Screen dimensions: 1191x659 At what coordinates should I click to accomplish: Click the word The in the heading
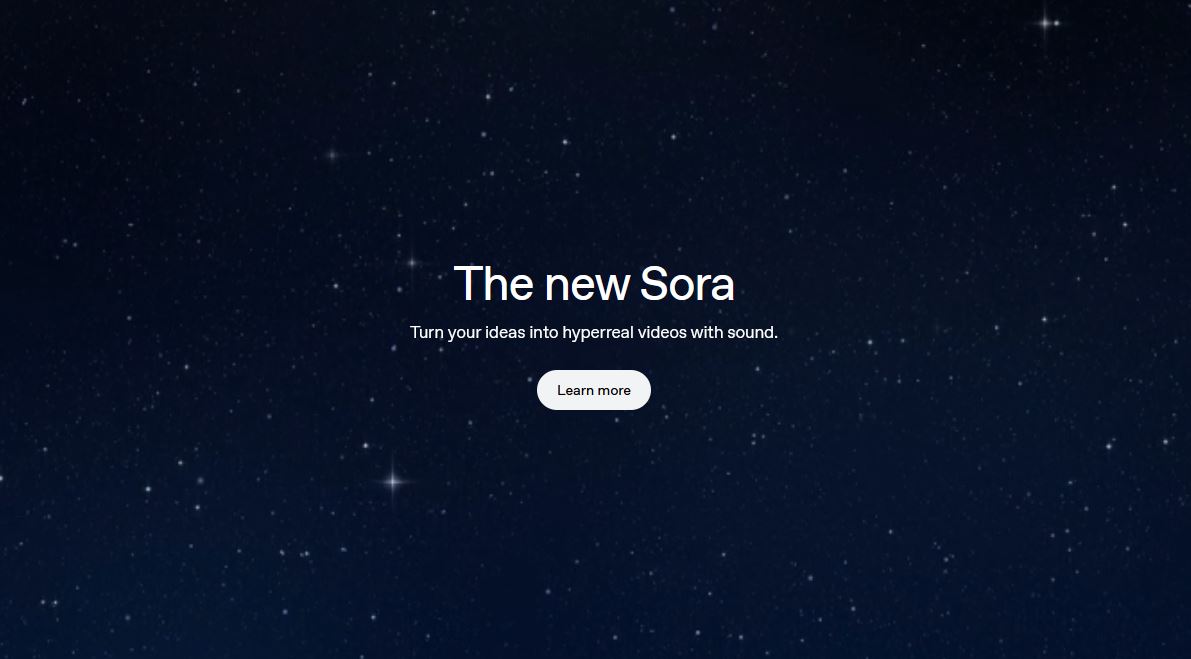click(494, 284)
